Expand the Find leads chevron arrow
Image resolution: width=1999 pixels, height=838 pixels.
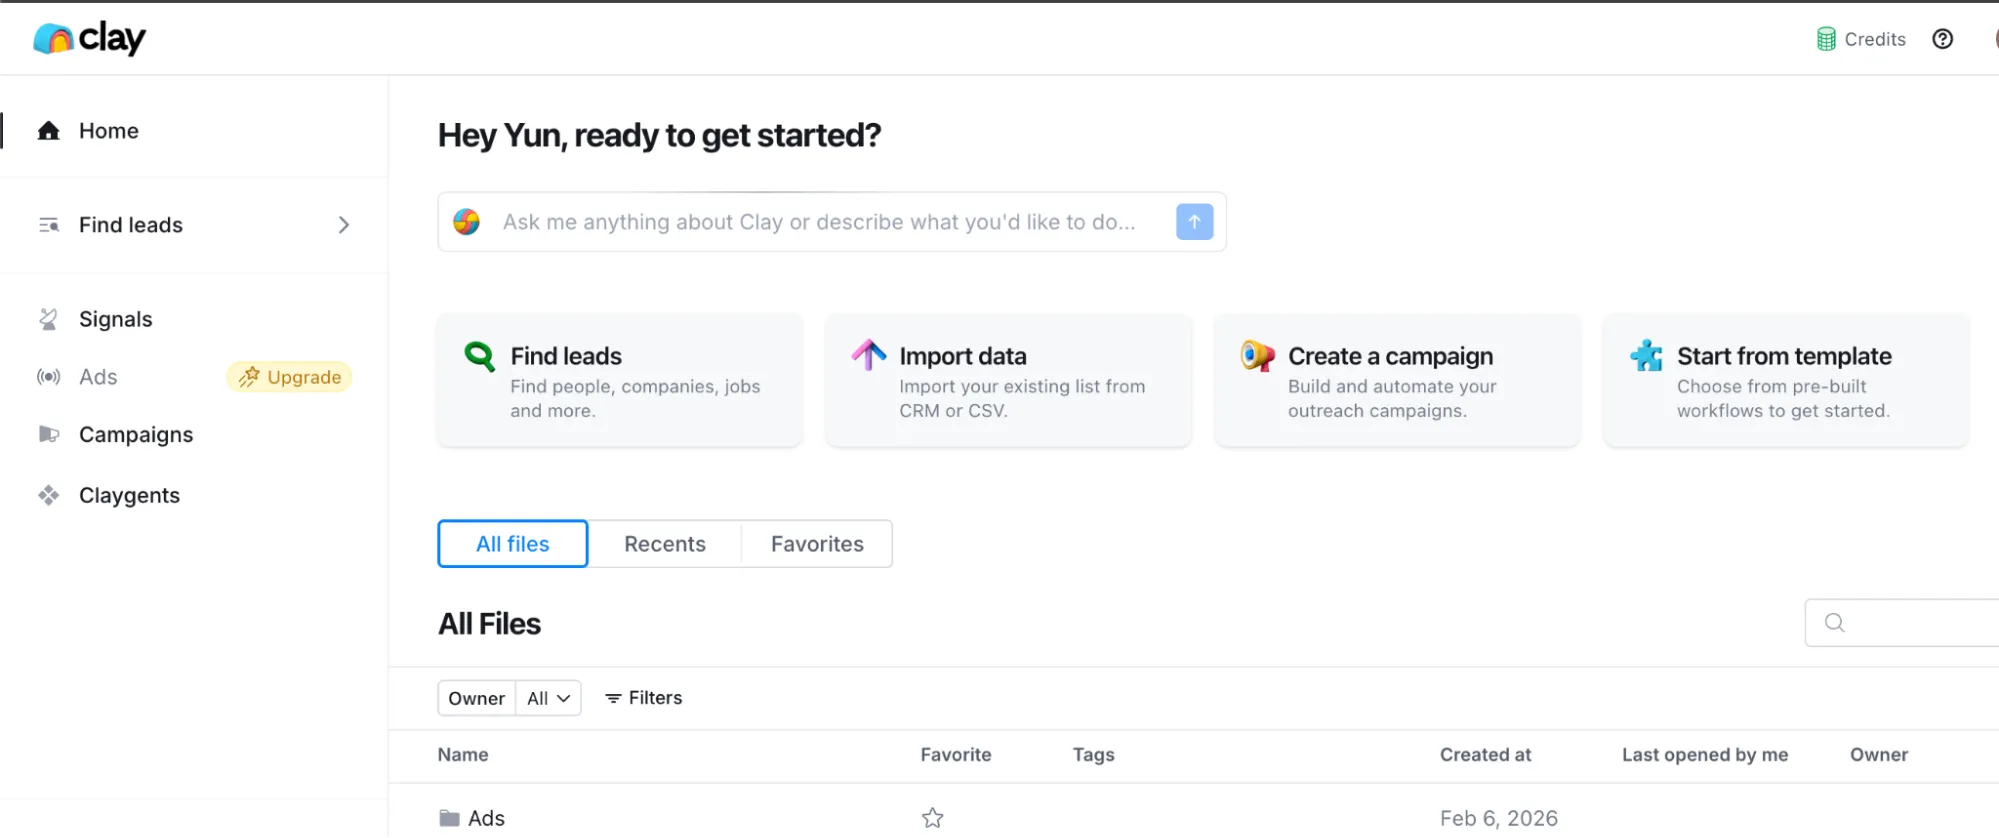coord(343,225)
